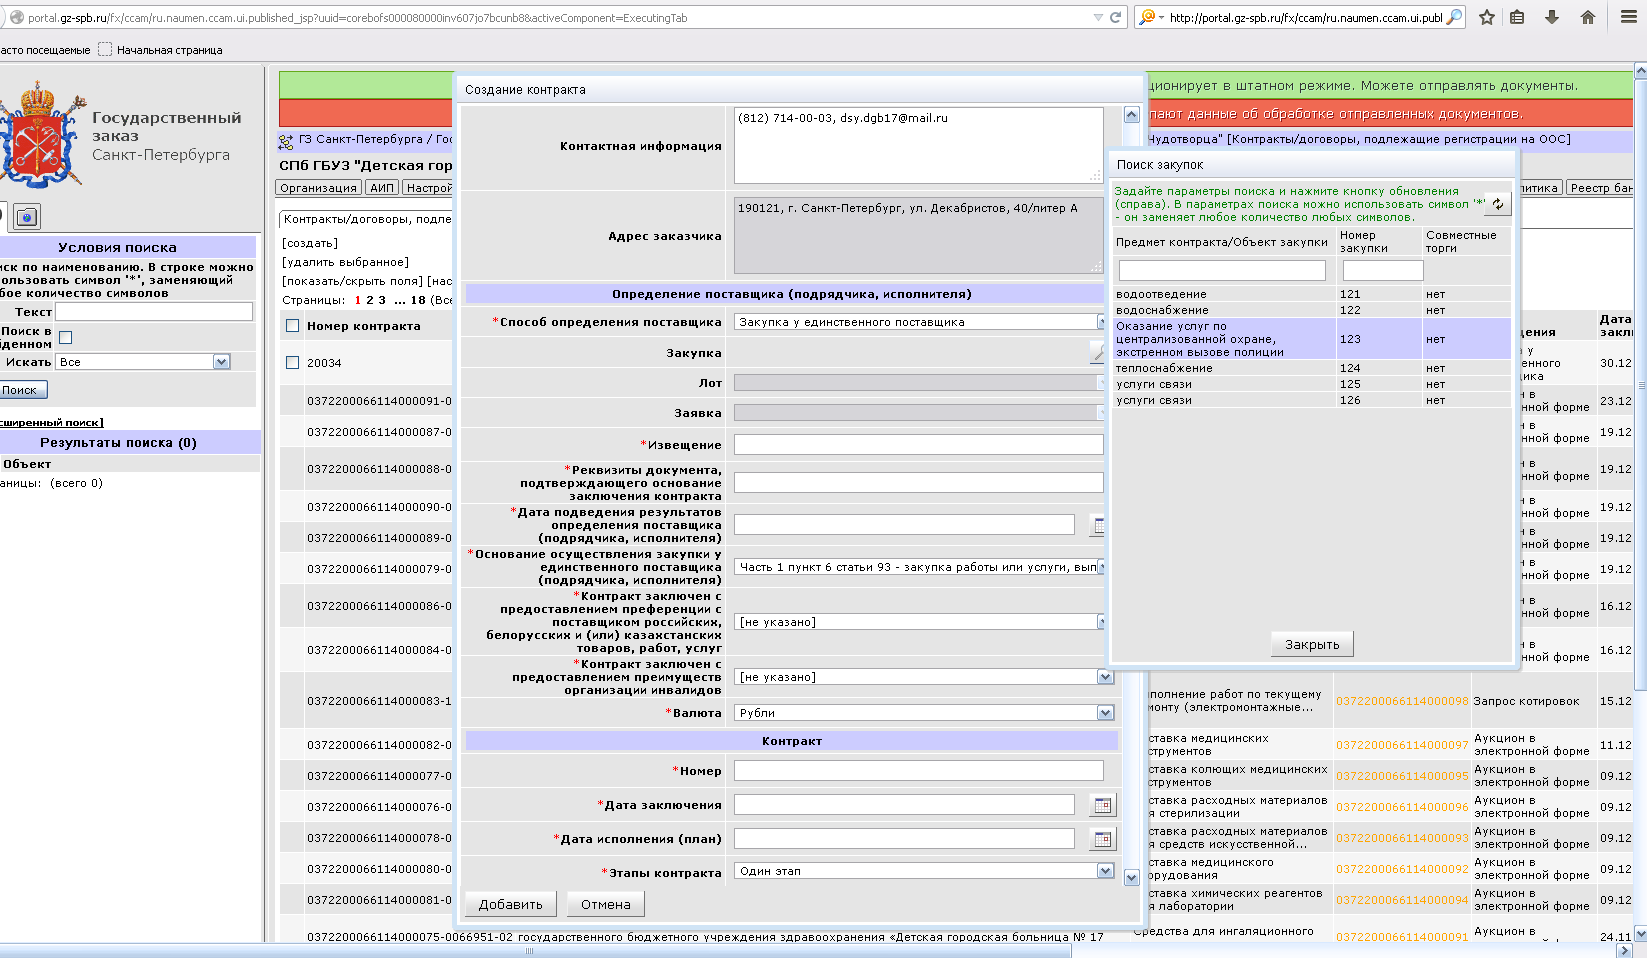
Task: Click Дата подведения результатов date field
Action: pyautogui.click(x=904, y=525)
